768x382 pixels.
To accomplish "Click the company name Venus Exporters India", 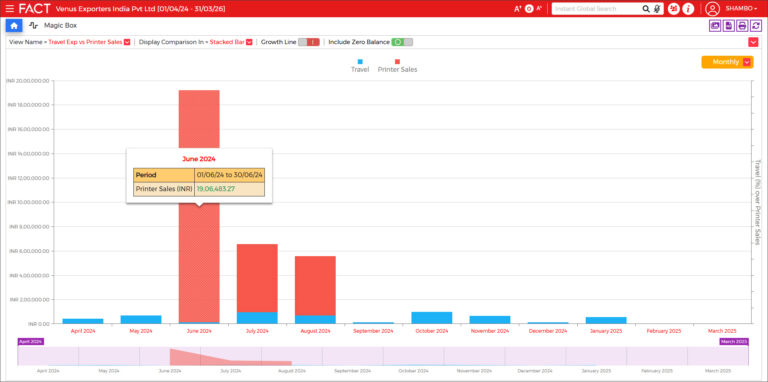I will click(x=105, y=9).
